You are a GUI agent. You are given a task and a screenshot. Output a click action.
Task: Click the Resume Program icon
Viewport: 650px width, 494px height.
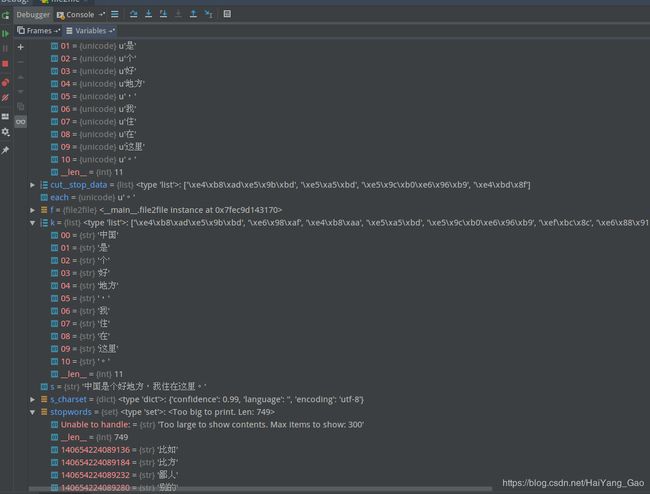point(5,34)
